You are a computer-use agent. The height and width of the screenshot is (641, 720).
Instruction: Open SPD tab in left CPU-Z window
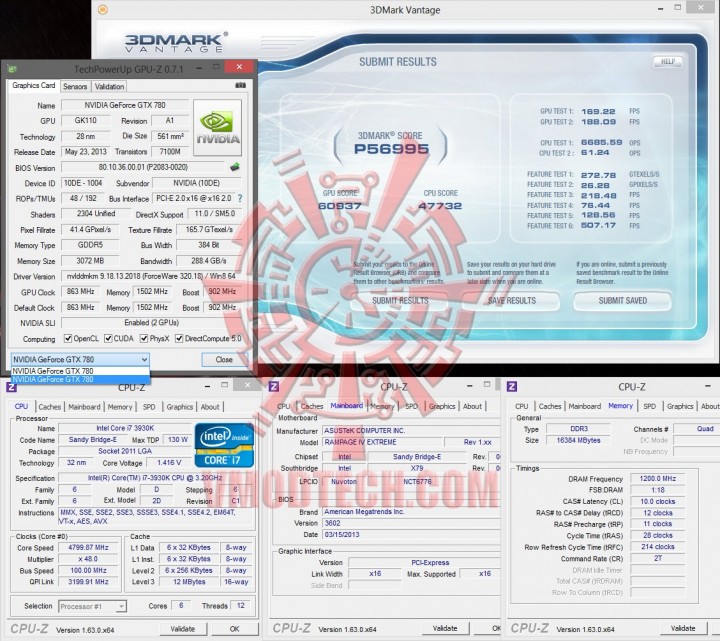tap(149, 407)
